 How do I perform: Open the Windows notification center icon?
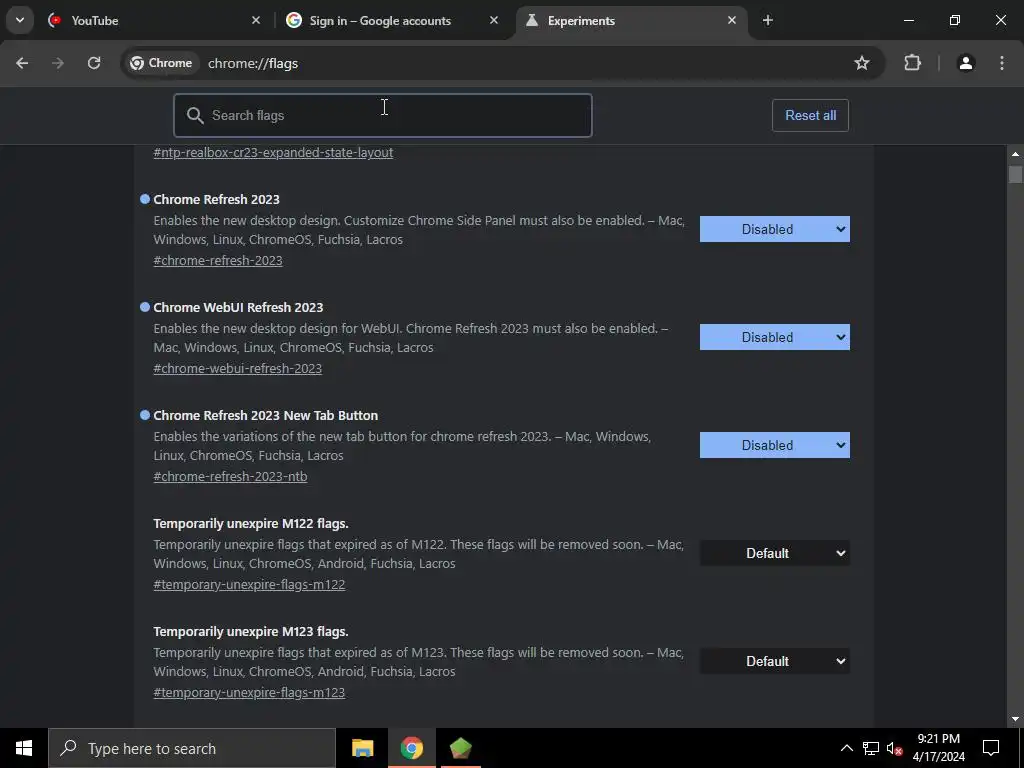[991, 748]
